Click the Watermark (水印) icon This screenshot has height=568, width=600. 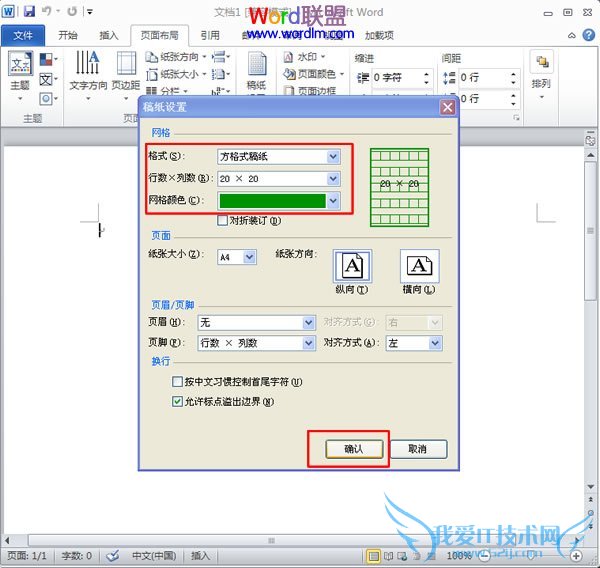point(288,57)
